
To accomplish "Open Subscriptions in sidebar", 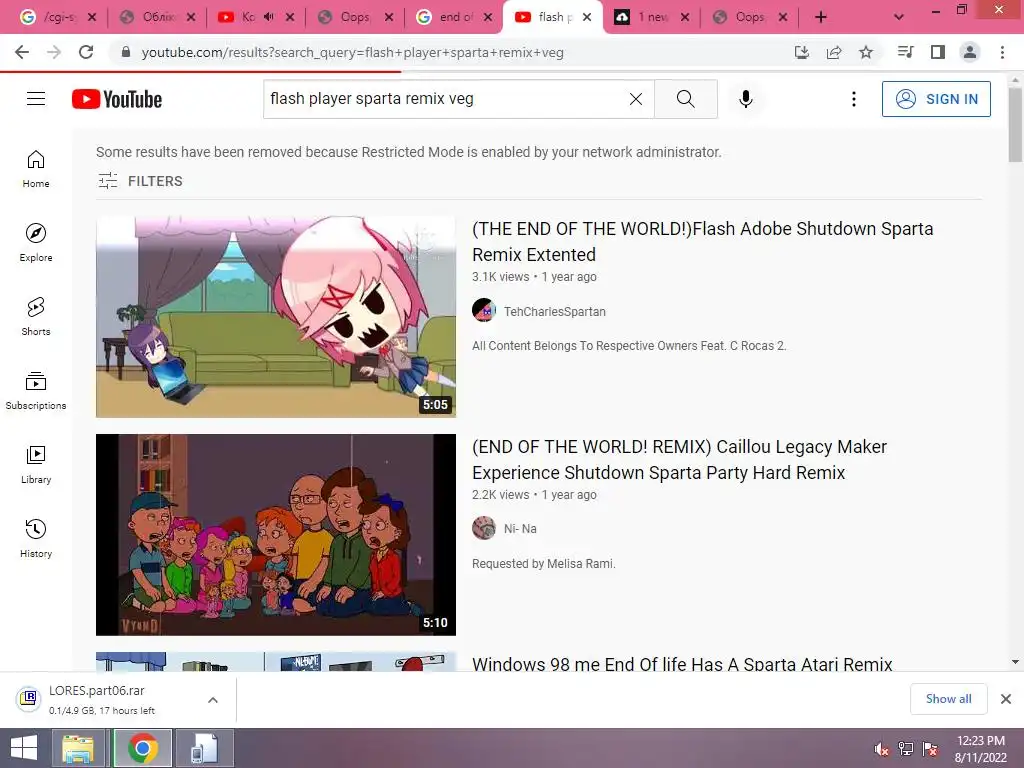I will [36, 391].
